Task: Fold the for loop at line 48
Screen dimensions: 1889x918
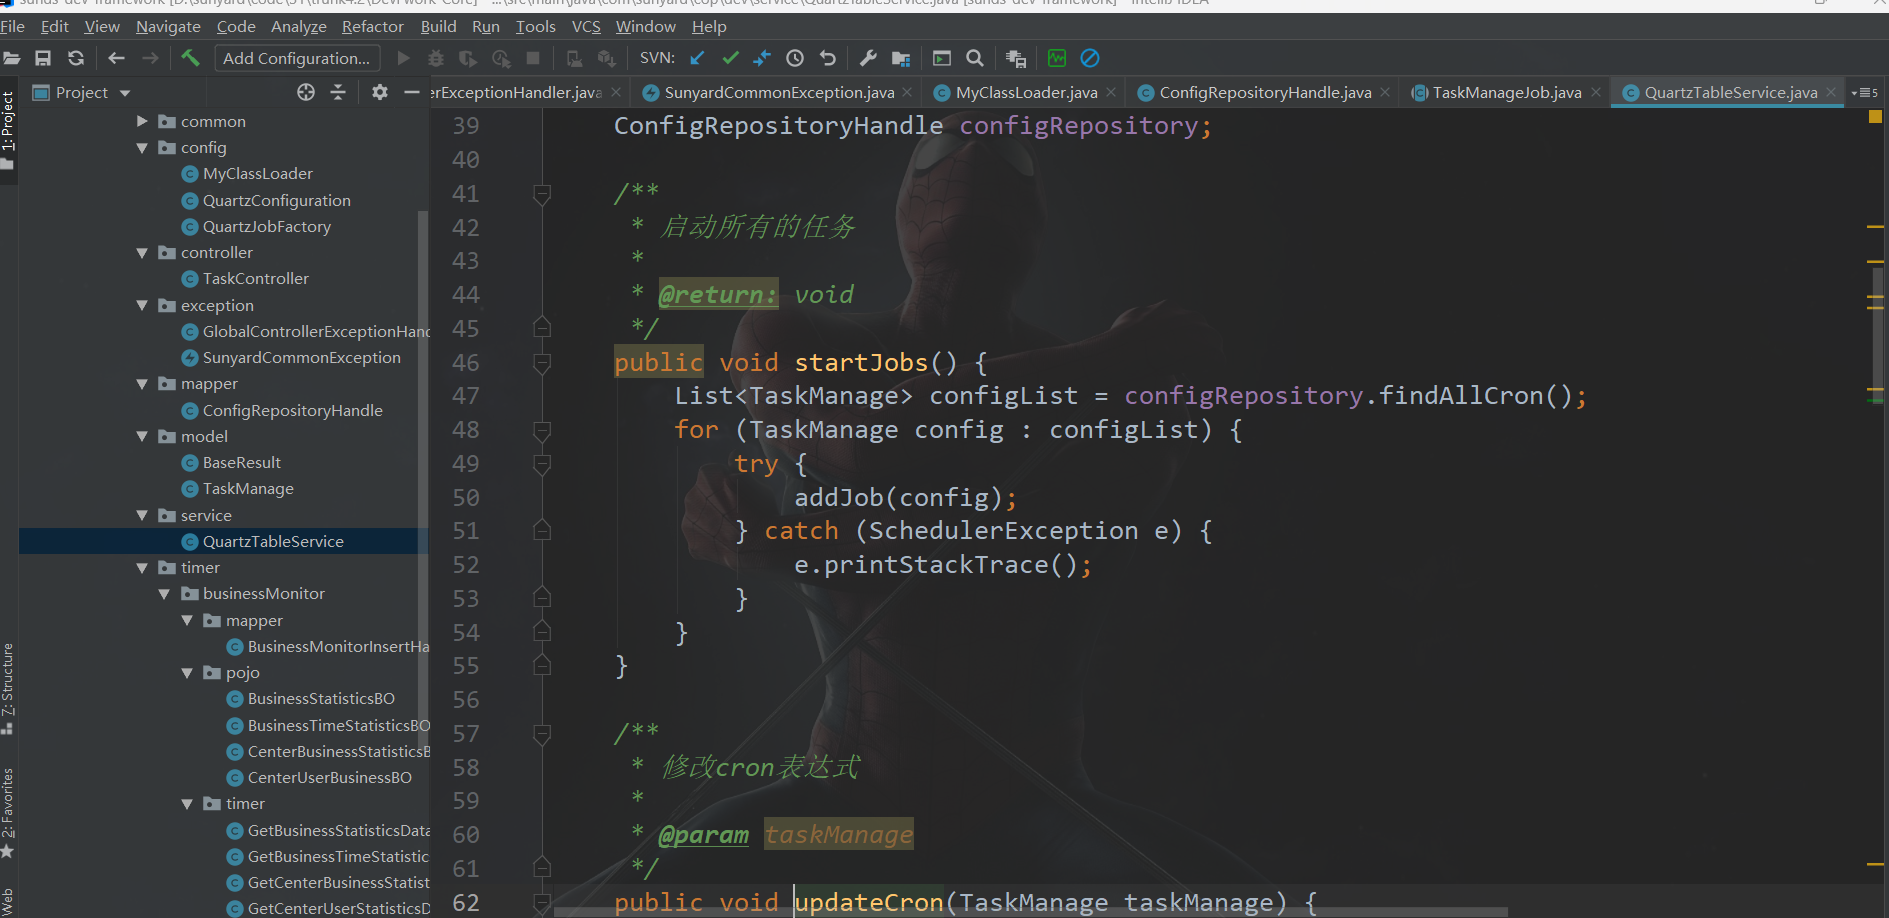Action: (x=542, y=431)
